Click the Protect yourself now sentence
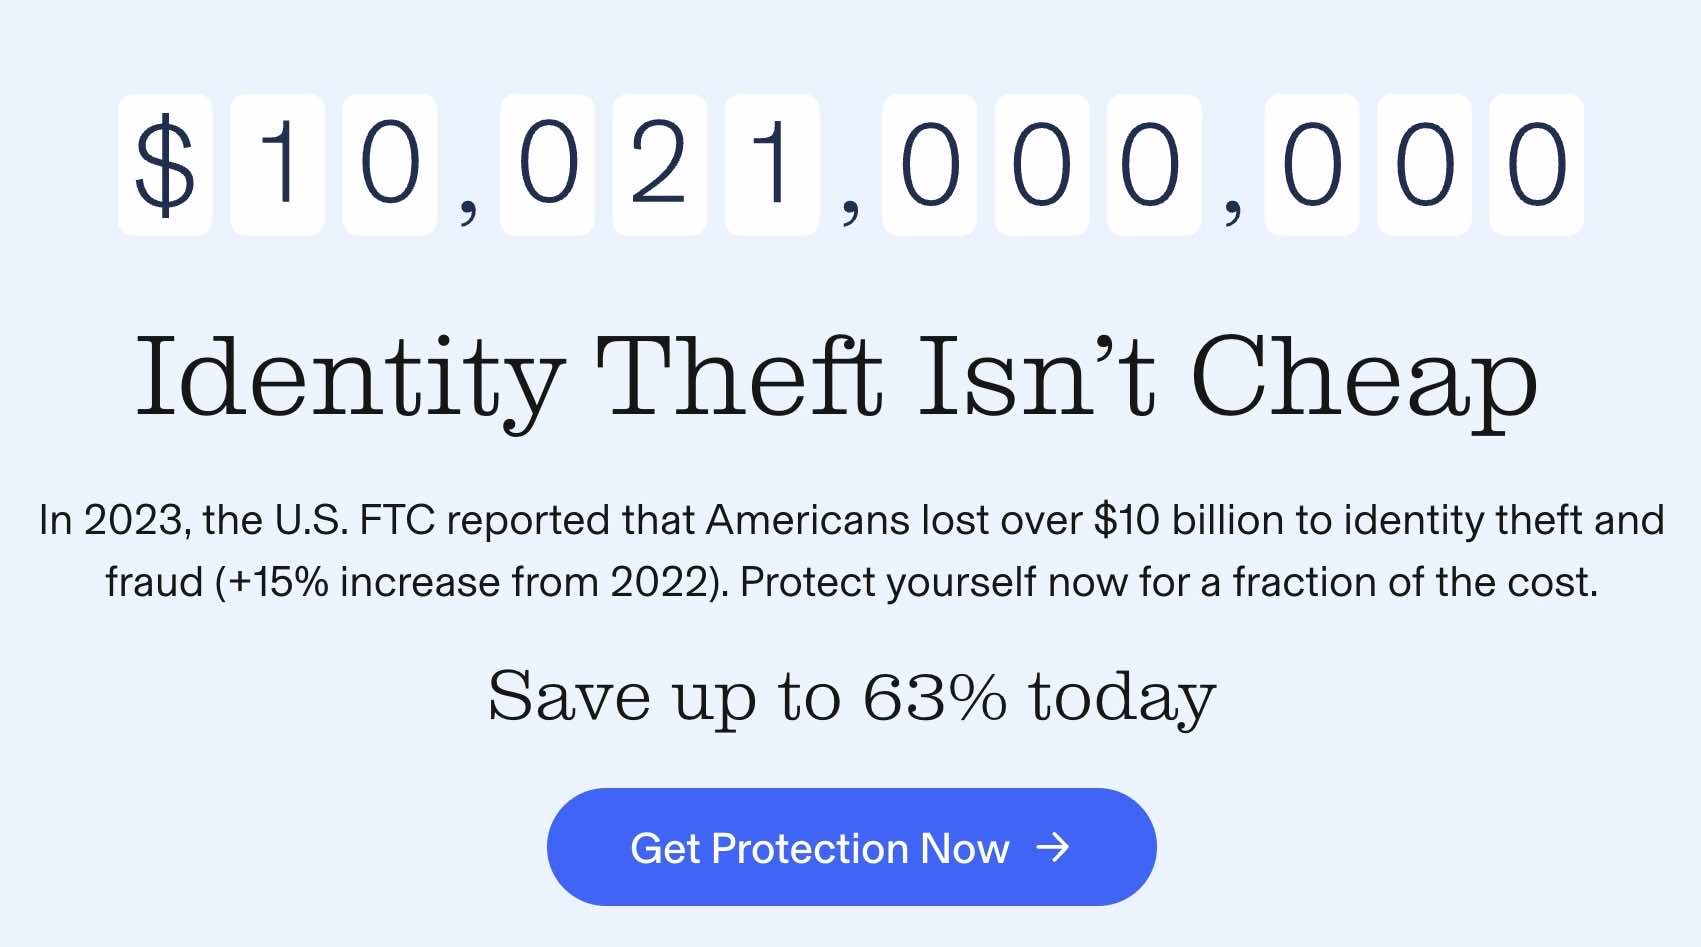 click(1168, 582)
